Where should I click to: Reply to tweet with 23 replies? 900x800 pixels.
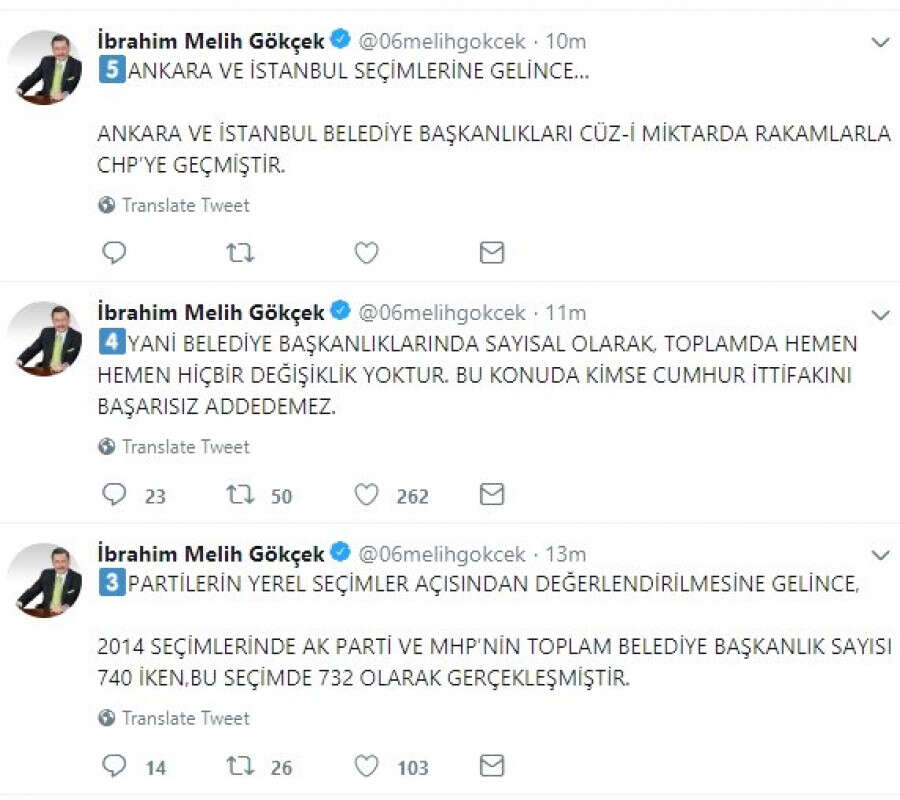tap(115, 495)
